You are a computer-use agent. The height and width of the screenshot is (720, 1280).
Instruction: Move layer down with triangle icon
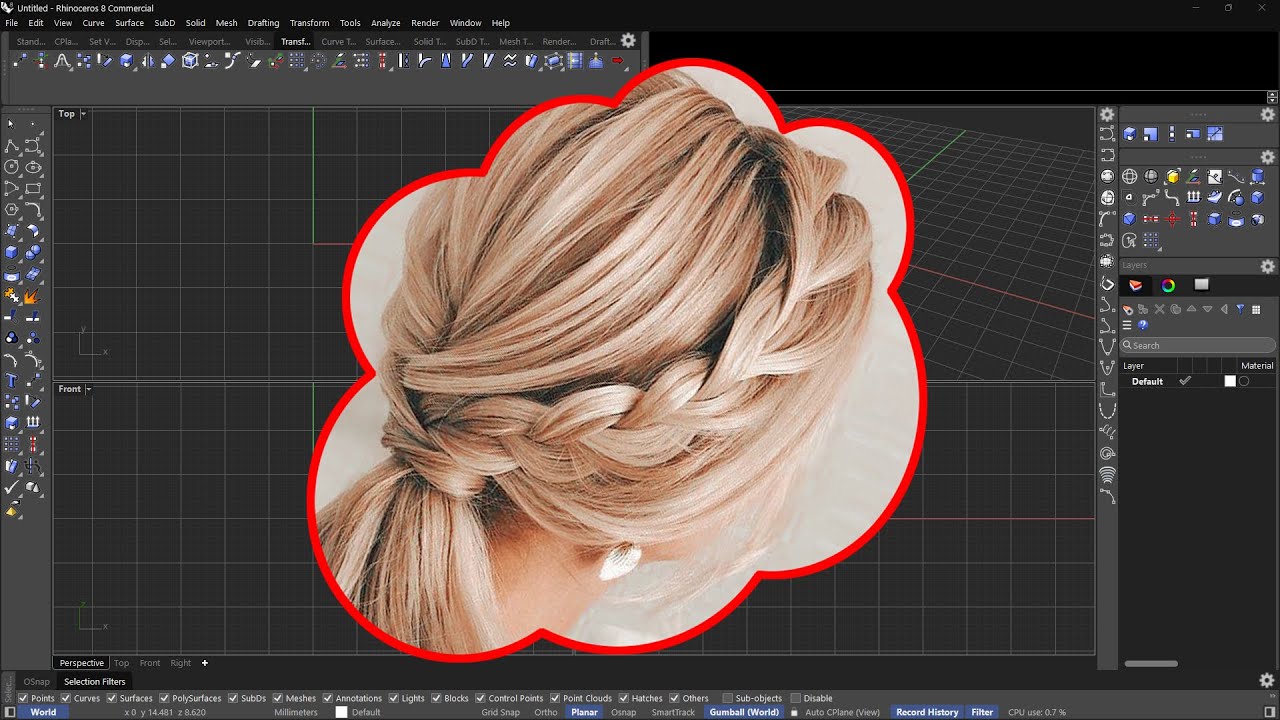click(1208, 310)
